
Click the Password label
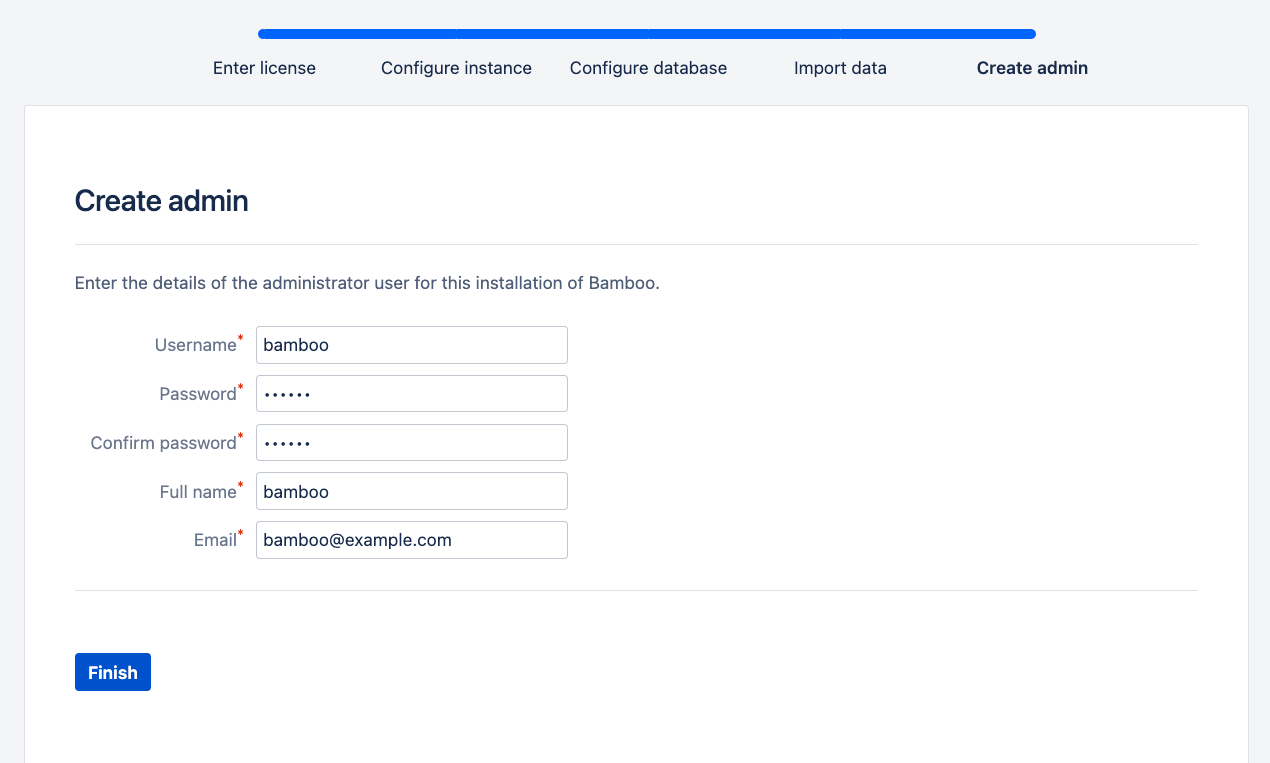pos(200,394)
